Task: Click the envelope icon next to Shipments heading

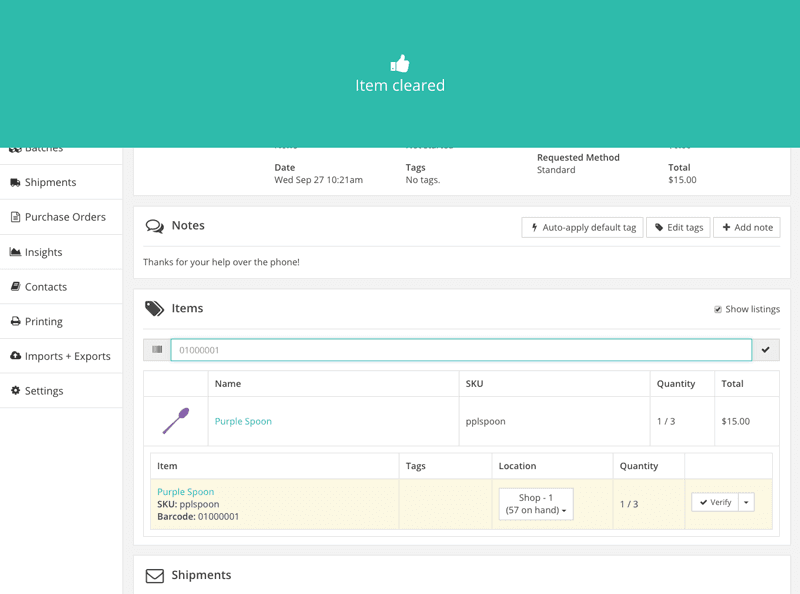Action: coord(155,576)
